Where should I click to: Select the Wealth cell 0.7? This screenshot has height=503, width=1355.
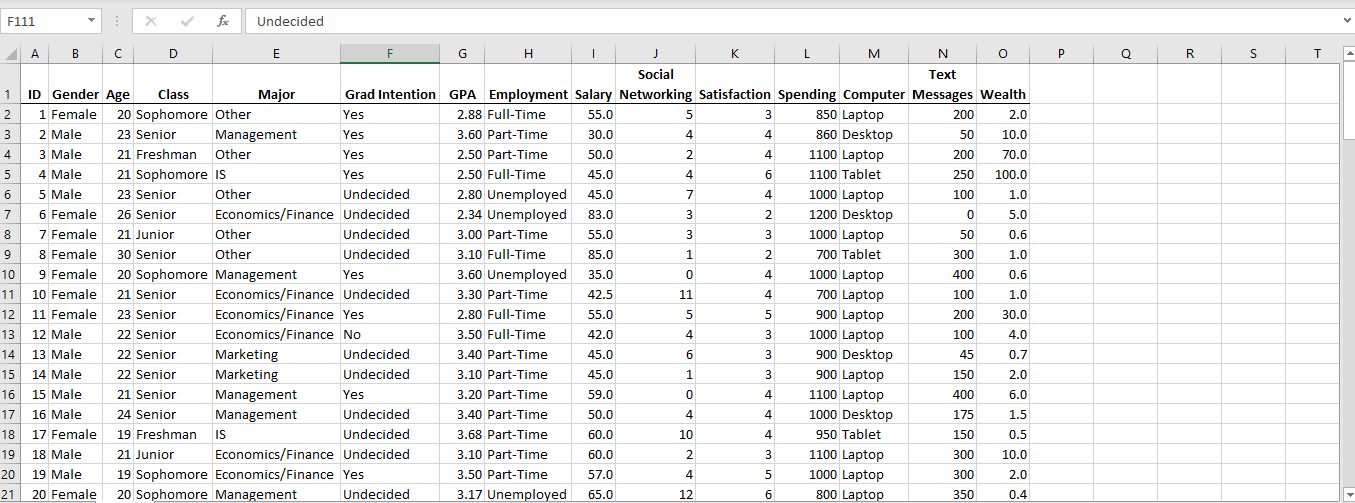click(1003, 354)
